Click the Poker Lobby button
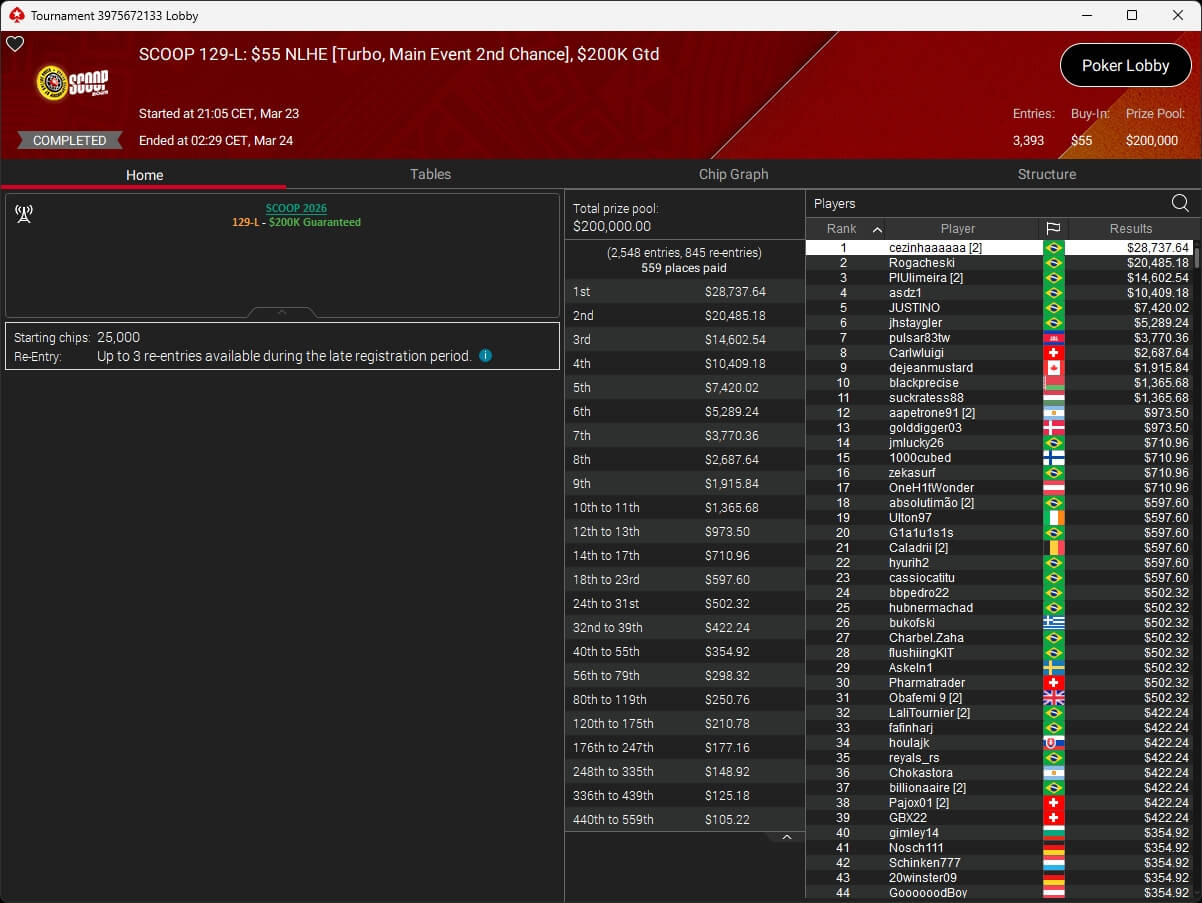The image size is (1202, 903). pos(1125,66)
